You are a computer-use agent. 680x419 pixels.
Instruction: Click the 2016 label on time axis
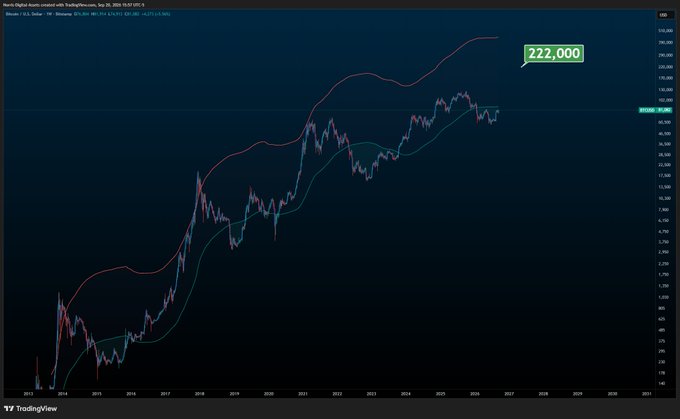[x=131, y=394]
